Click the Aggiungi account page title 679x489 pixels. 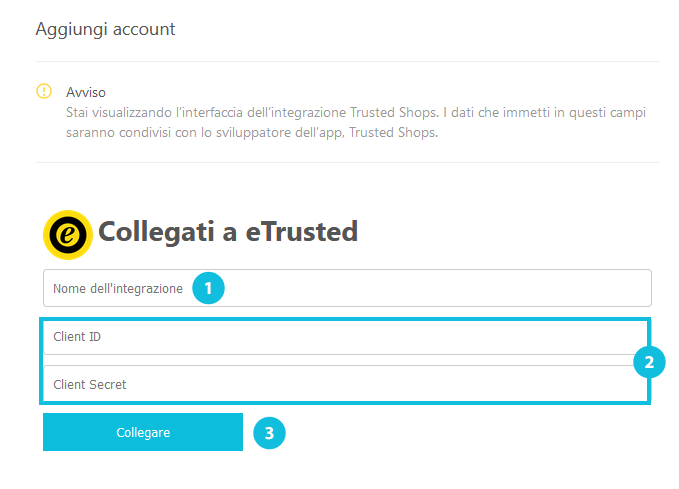coord(105,29)
